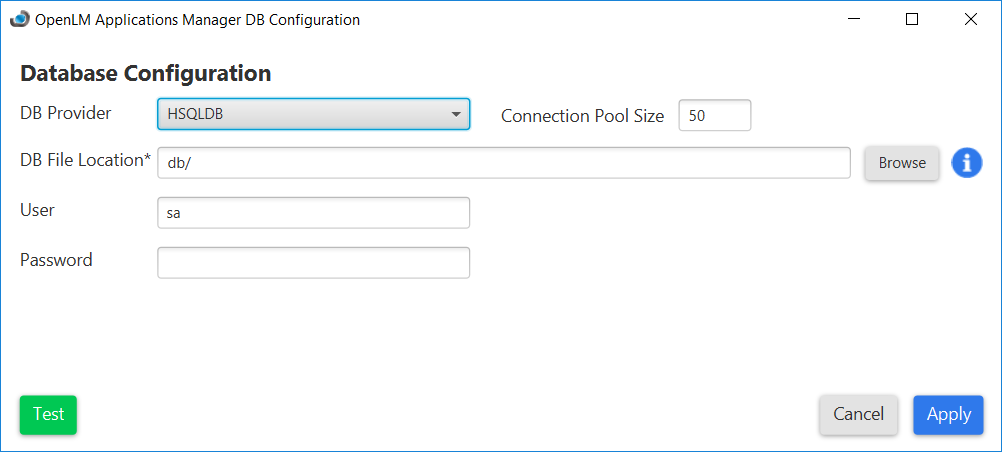Image resolution: width=1002 pixels, height=452 pixels.
Task: Click the DB Provider label
Action: (x=66, y=113)
